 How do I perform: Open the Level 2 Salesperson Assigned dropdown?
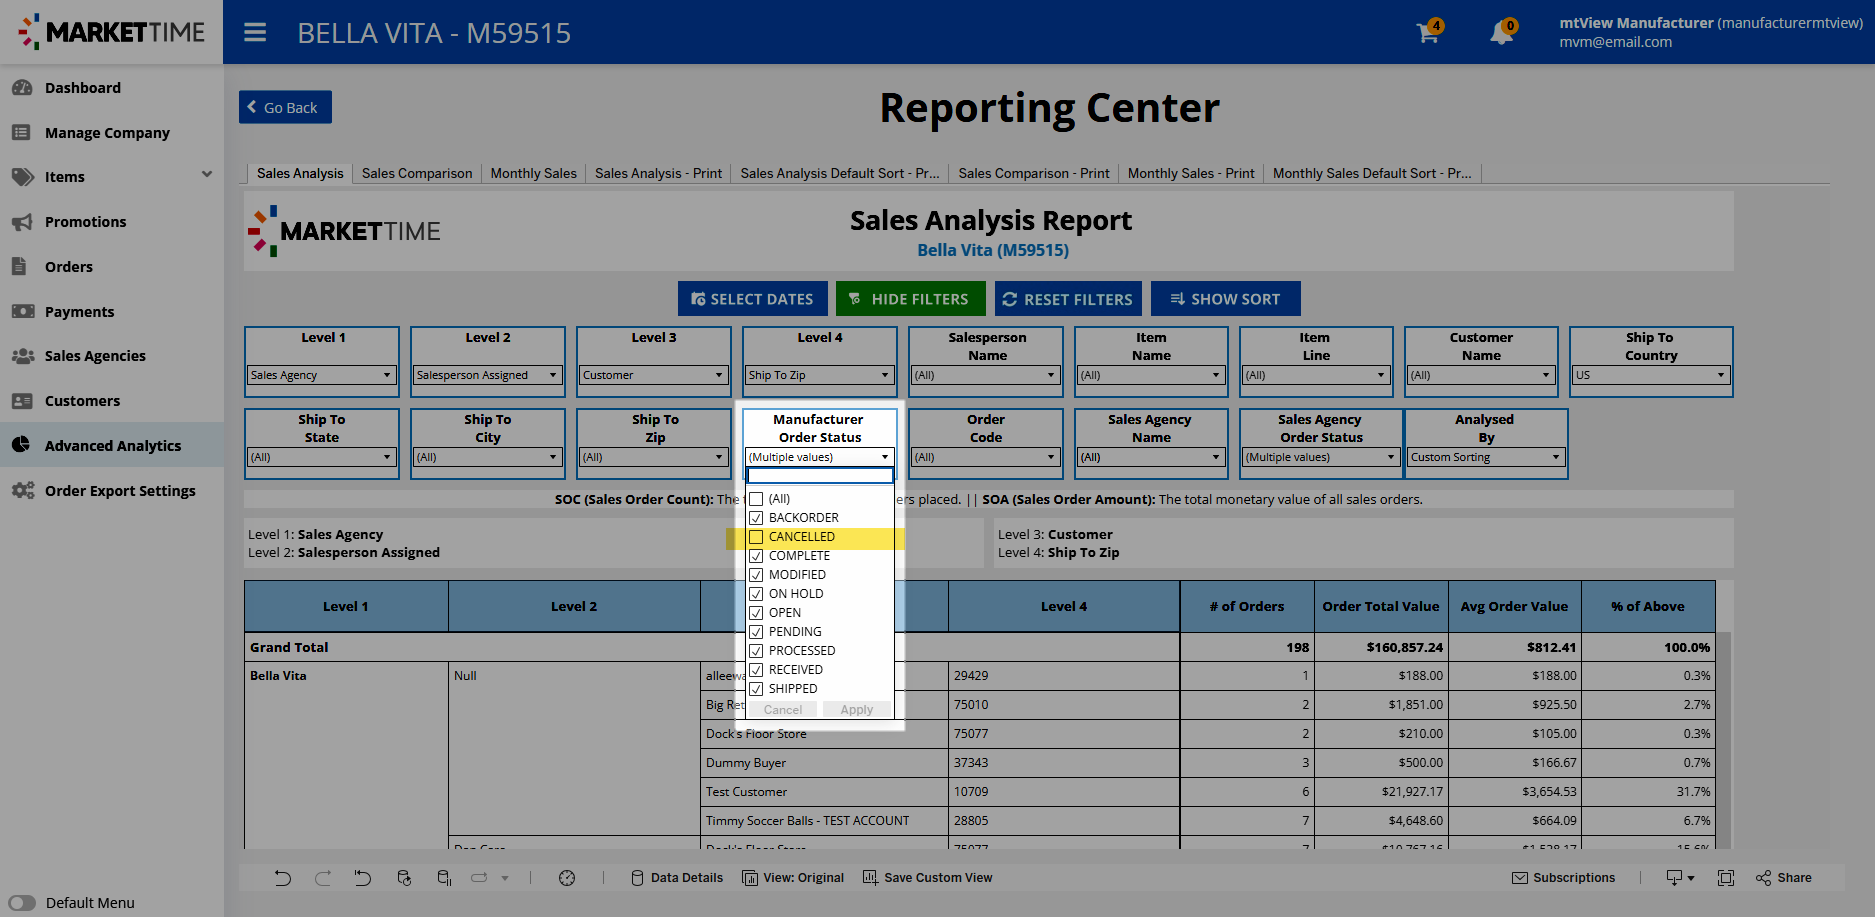click(487, 375)
